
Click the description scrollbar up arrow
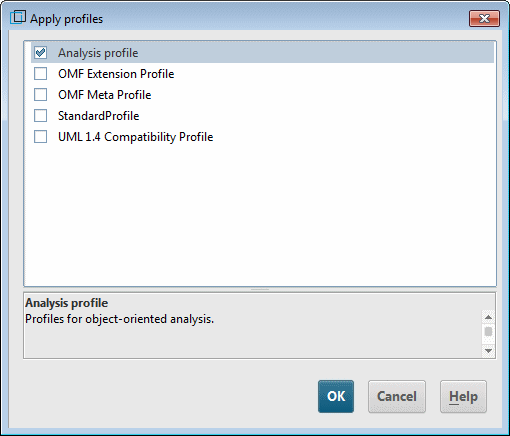coord(488,317)
